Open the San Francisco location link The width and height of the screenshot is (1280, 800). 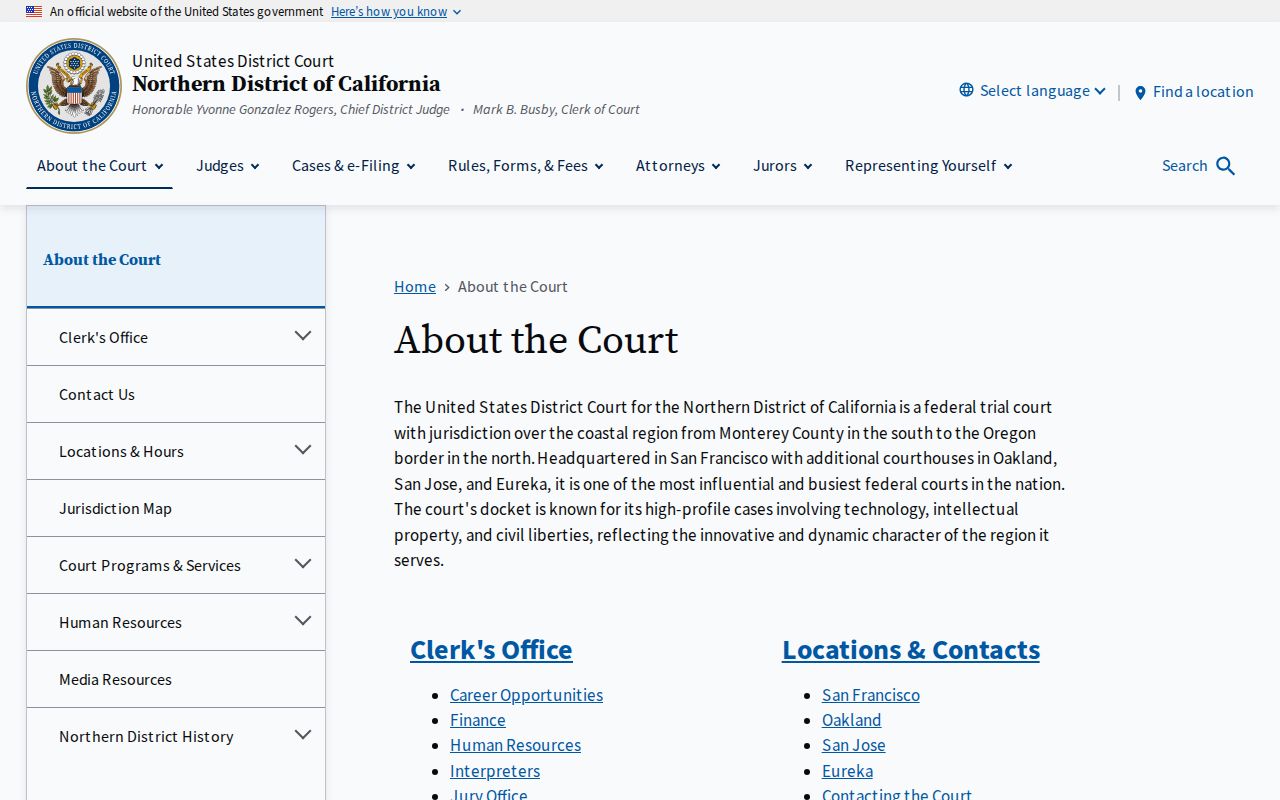[x=871, y=695]
